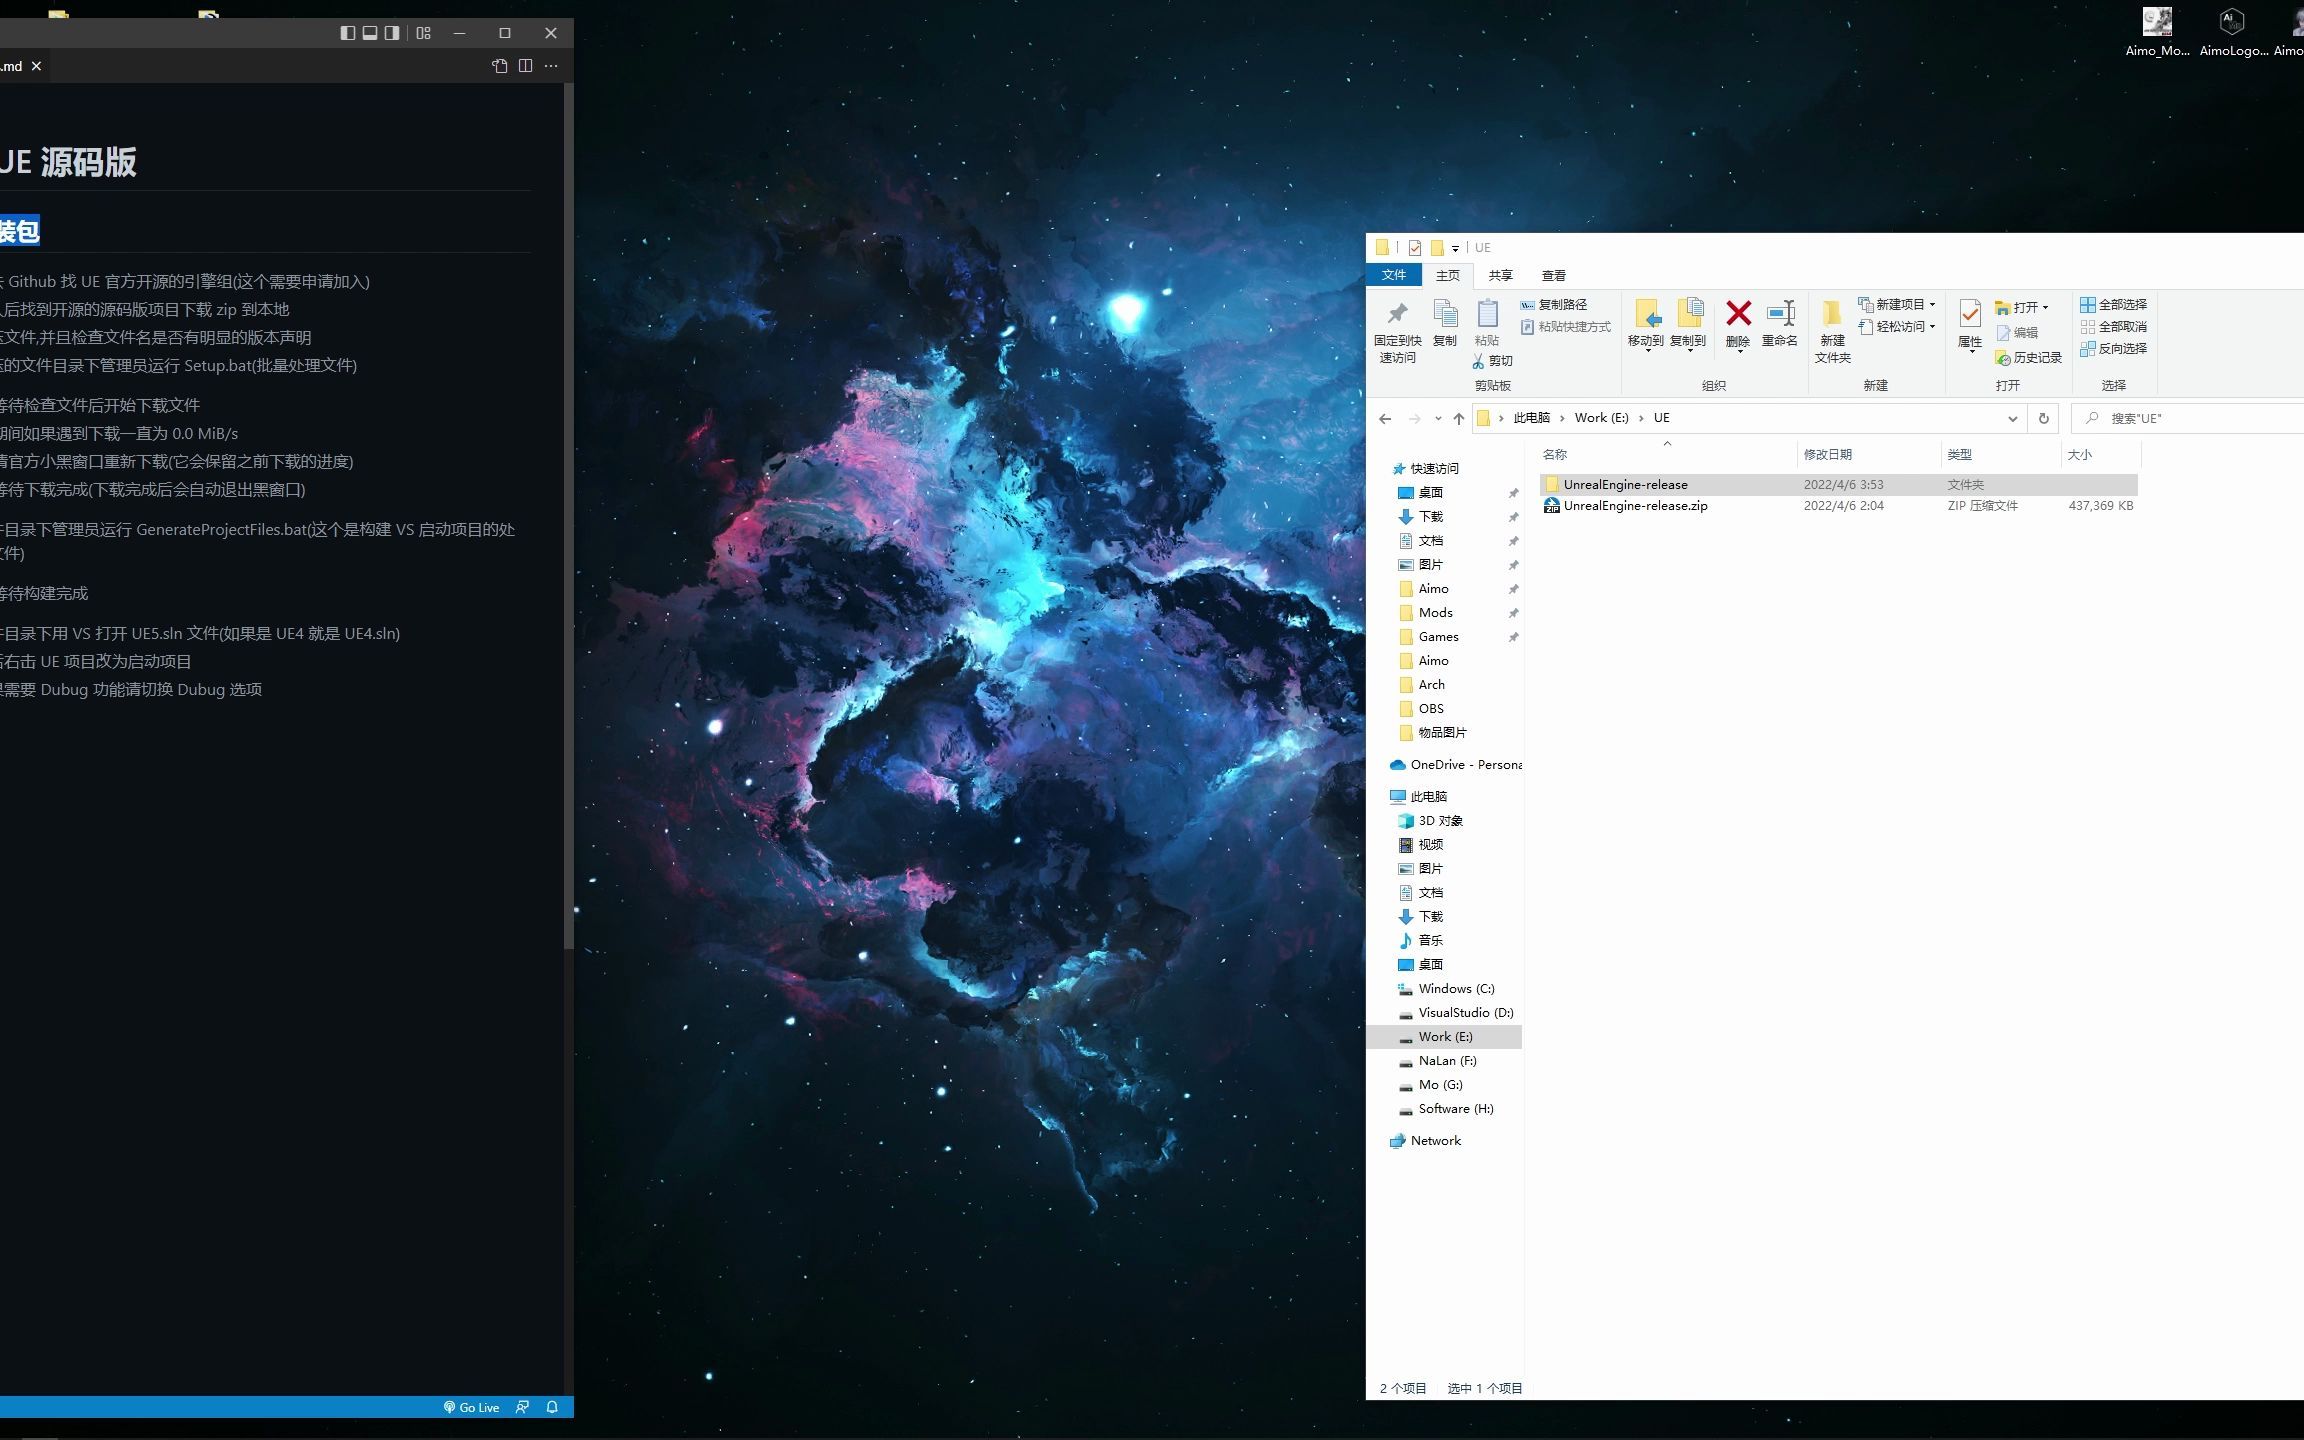Click Work (E:) in sidebar navigation
The width and height of the screenshot is (2304, 1440).
click(1445, 1035)
